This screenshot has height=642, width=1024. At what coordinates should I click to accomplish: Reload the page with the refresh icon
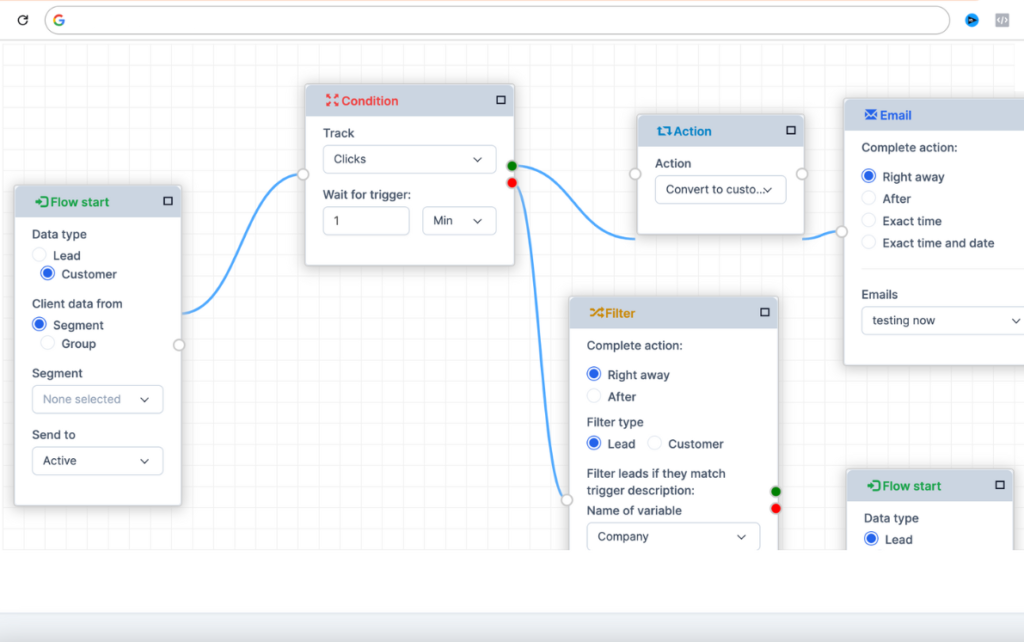point(23,20)
